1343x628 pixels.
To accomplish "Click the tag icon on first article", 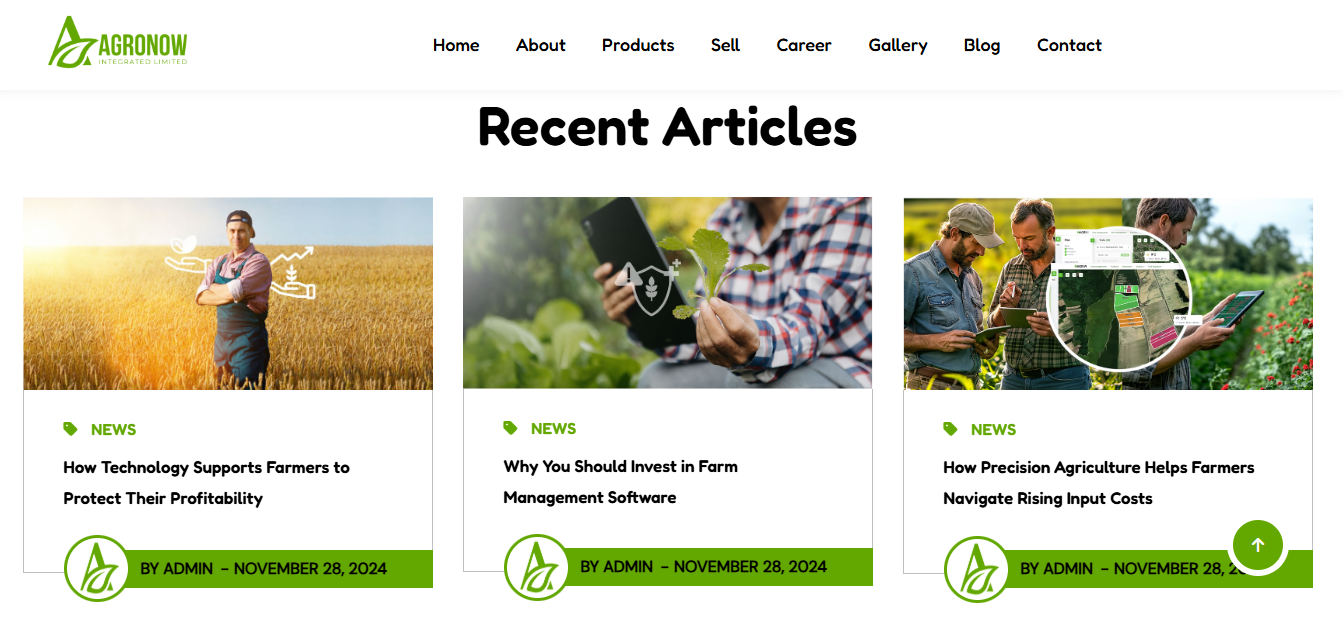I will 70,429.
